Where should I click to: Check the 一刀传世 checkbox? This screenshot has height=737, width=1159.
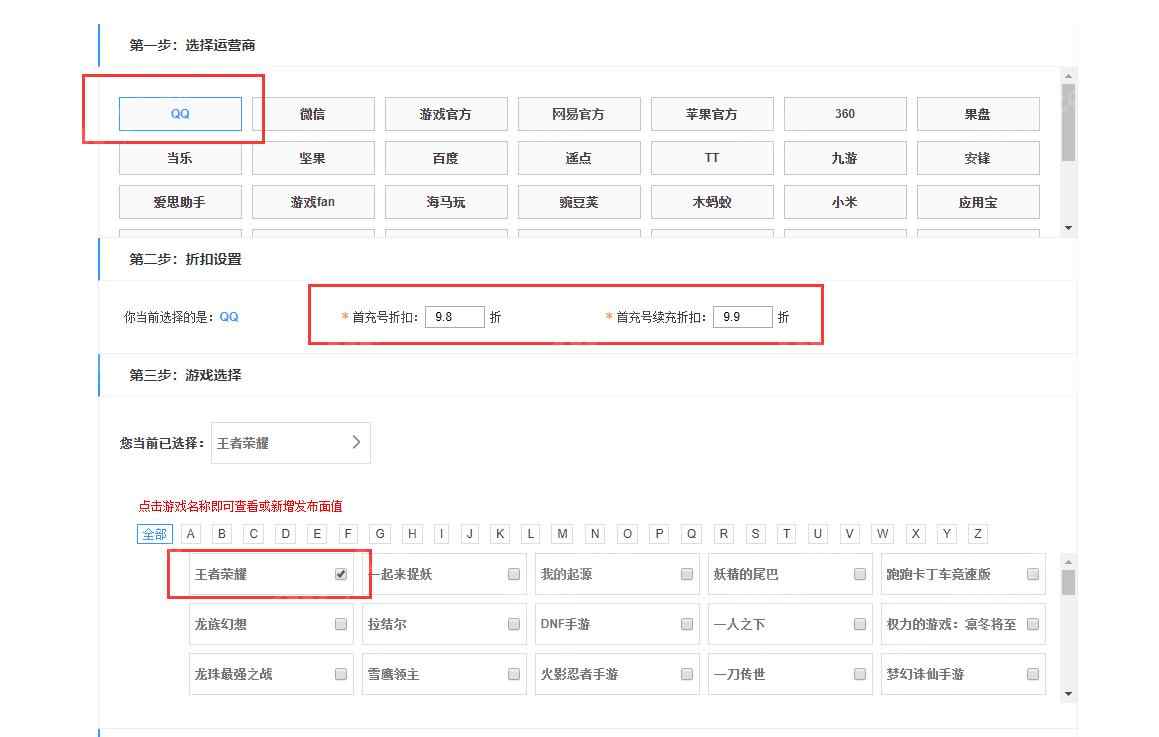click(860, 674)
